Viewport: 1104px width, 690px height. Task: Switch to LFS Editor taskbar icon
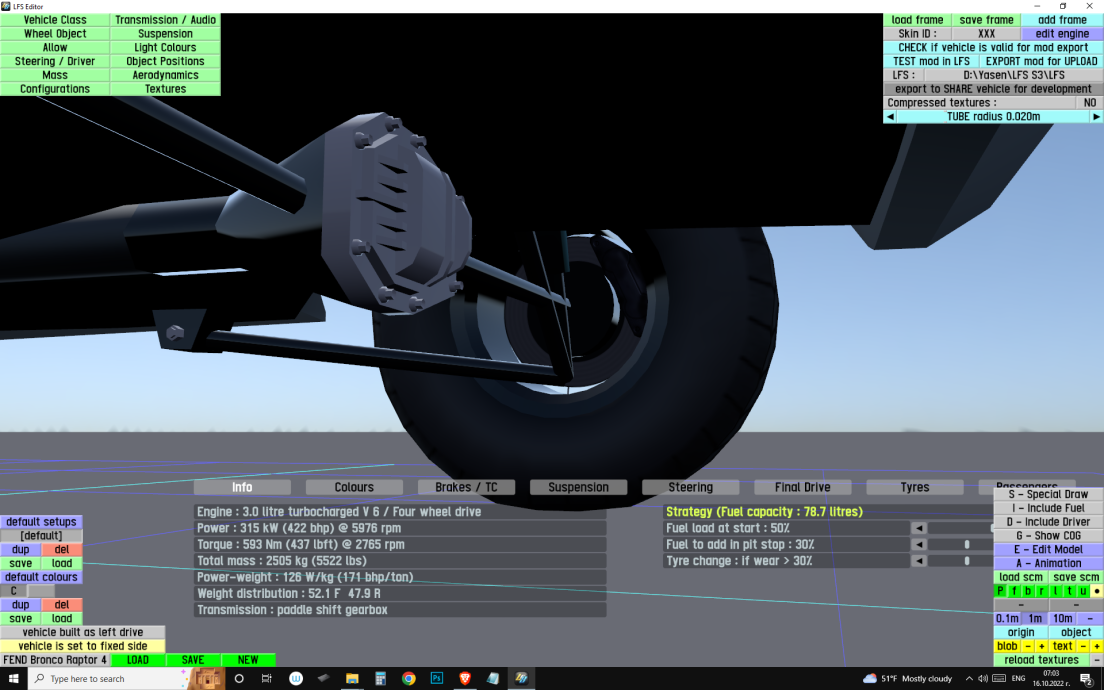[521, 679]
